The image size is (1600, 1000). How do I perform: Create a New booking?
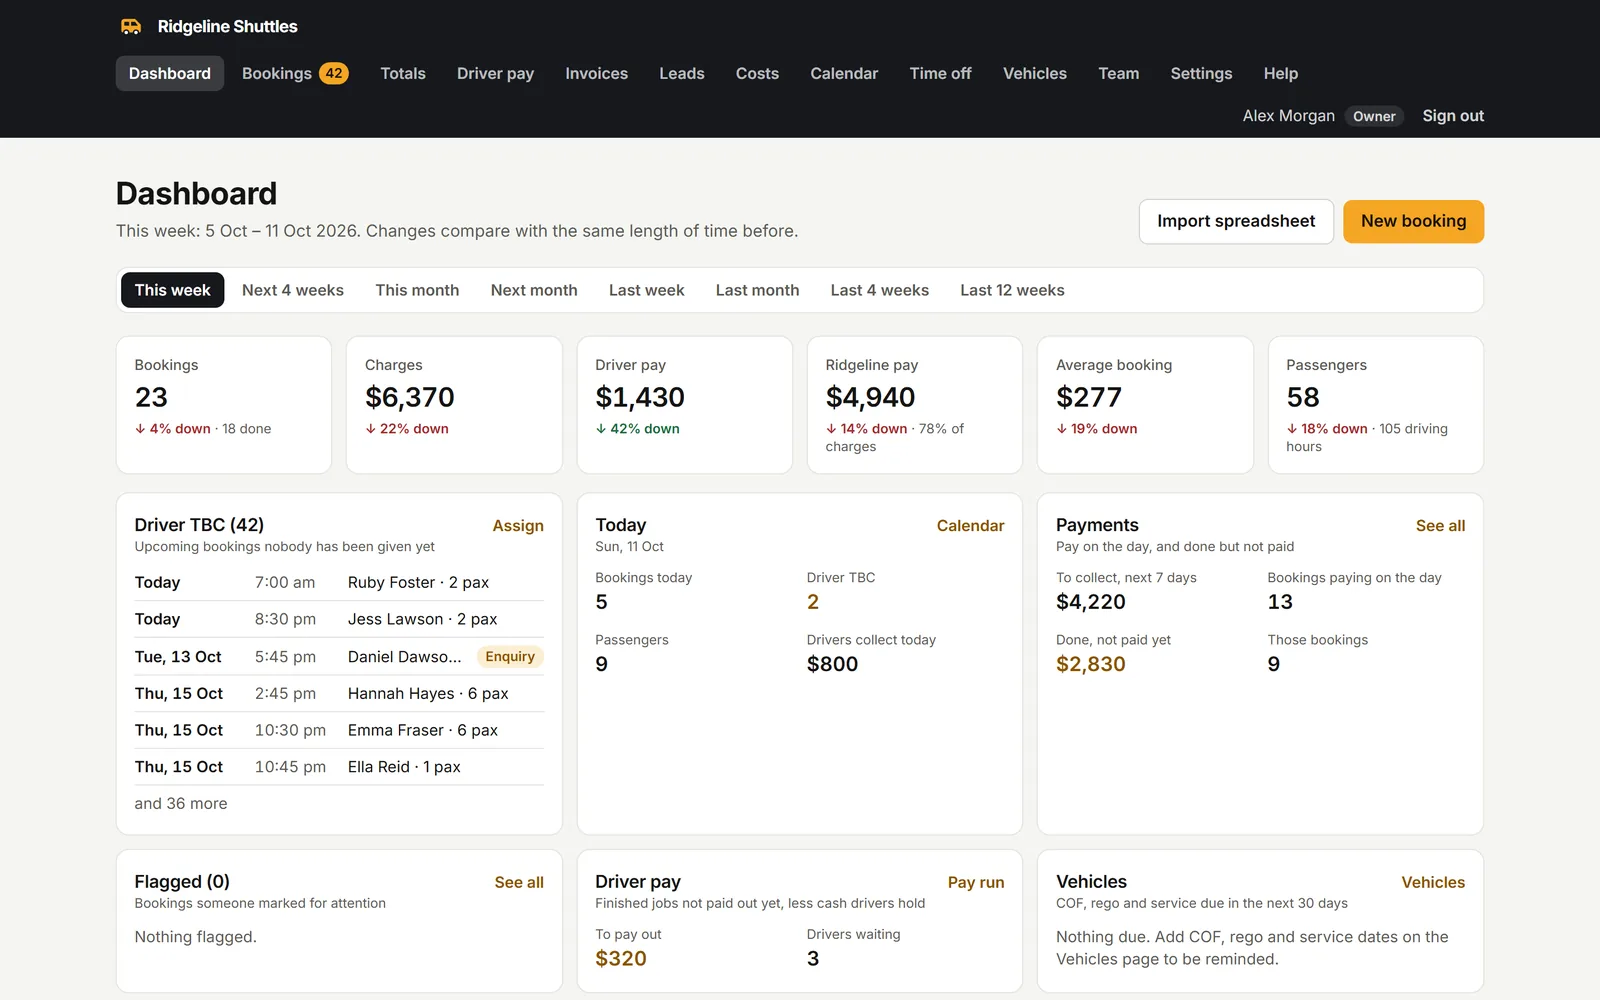1413,221
